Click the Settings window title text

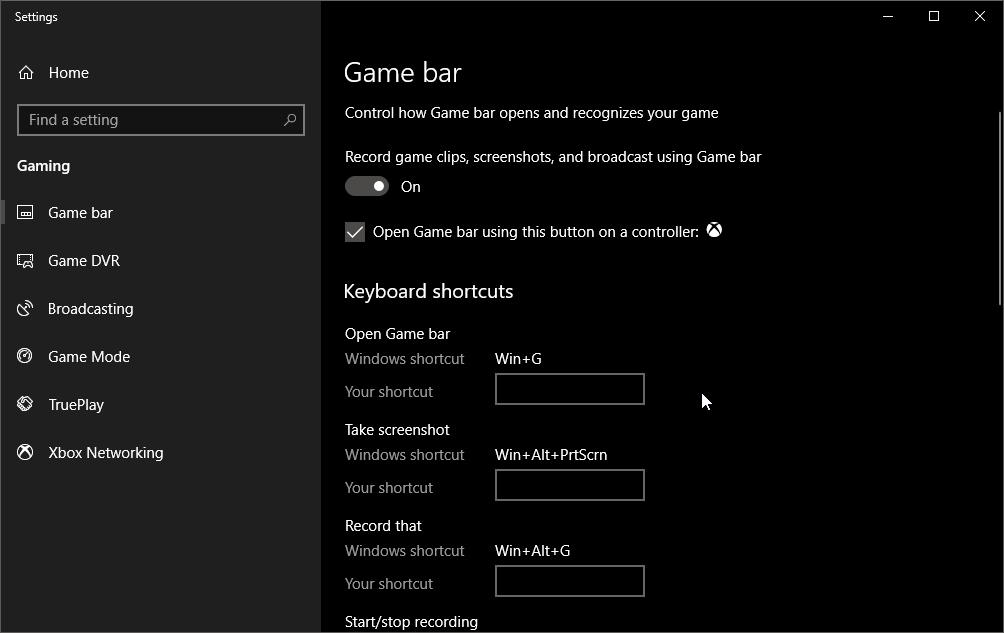36,17
